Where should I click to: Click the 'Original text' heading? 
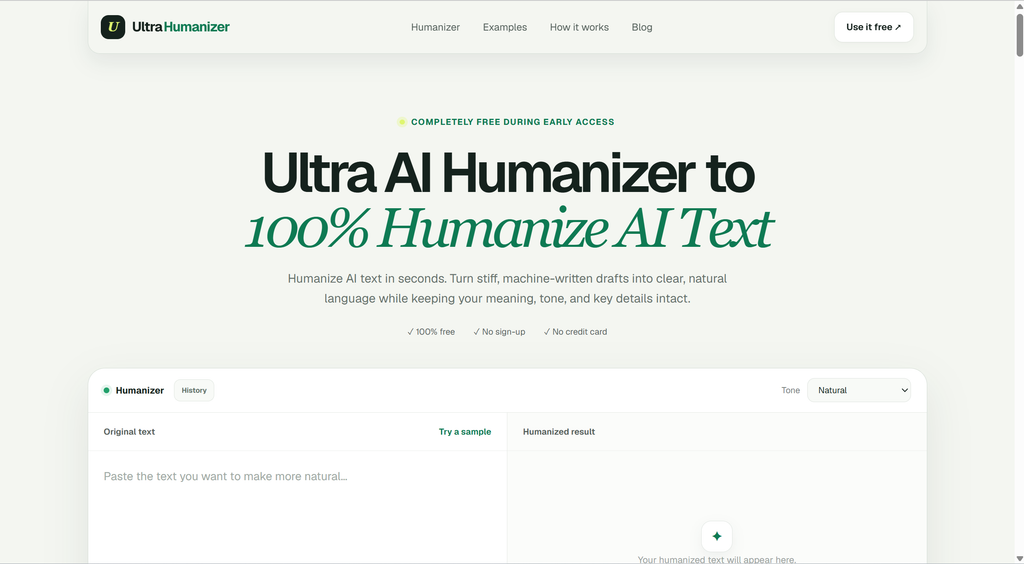(x=129, y=431)
